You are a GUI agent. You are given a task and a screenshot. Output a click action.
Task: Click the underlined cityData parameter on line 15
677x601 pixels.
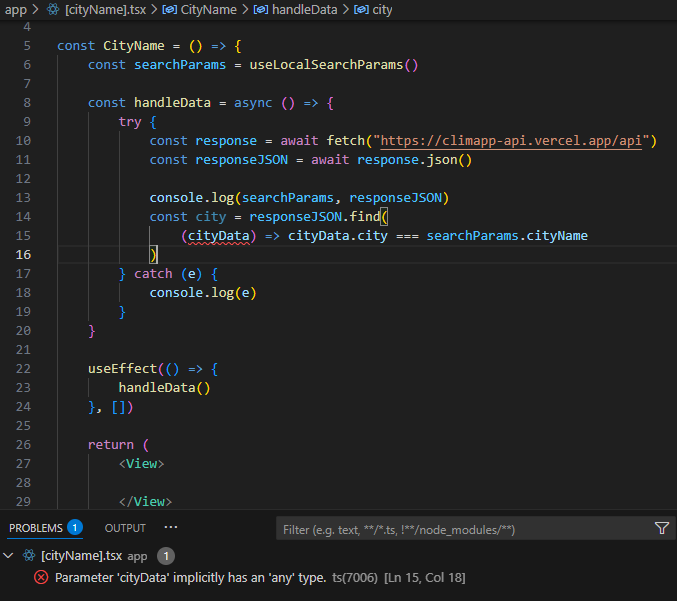[x=218, y=236]
